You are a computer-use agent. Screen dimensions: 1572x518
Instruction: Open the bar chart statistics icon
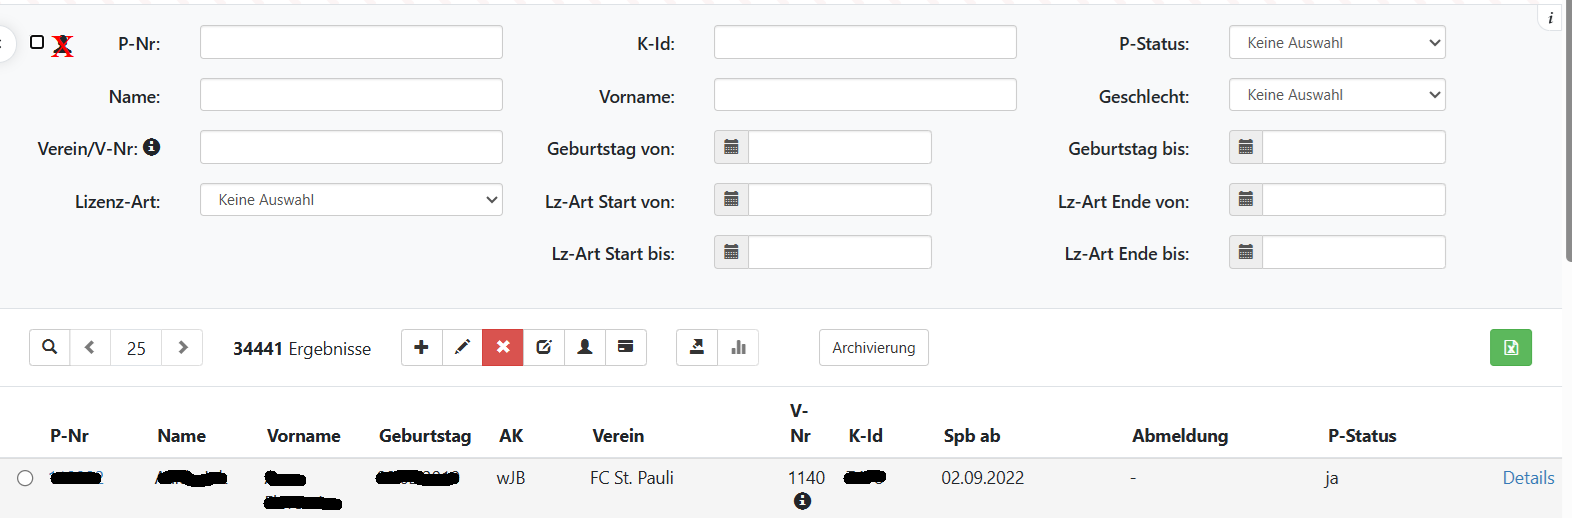(x=738, y=348)
